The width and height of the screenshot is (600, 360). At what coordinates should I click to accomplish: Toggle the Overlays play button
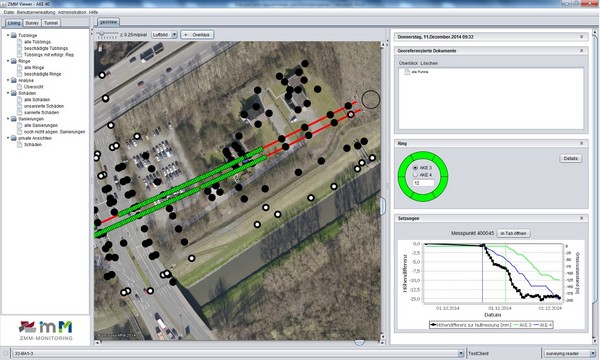(197, 34)
